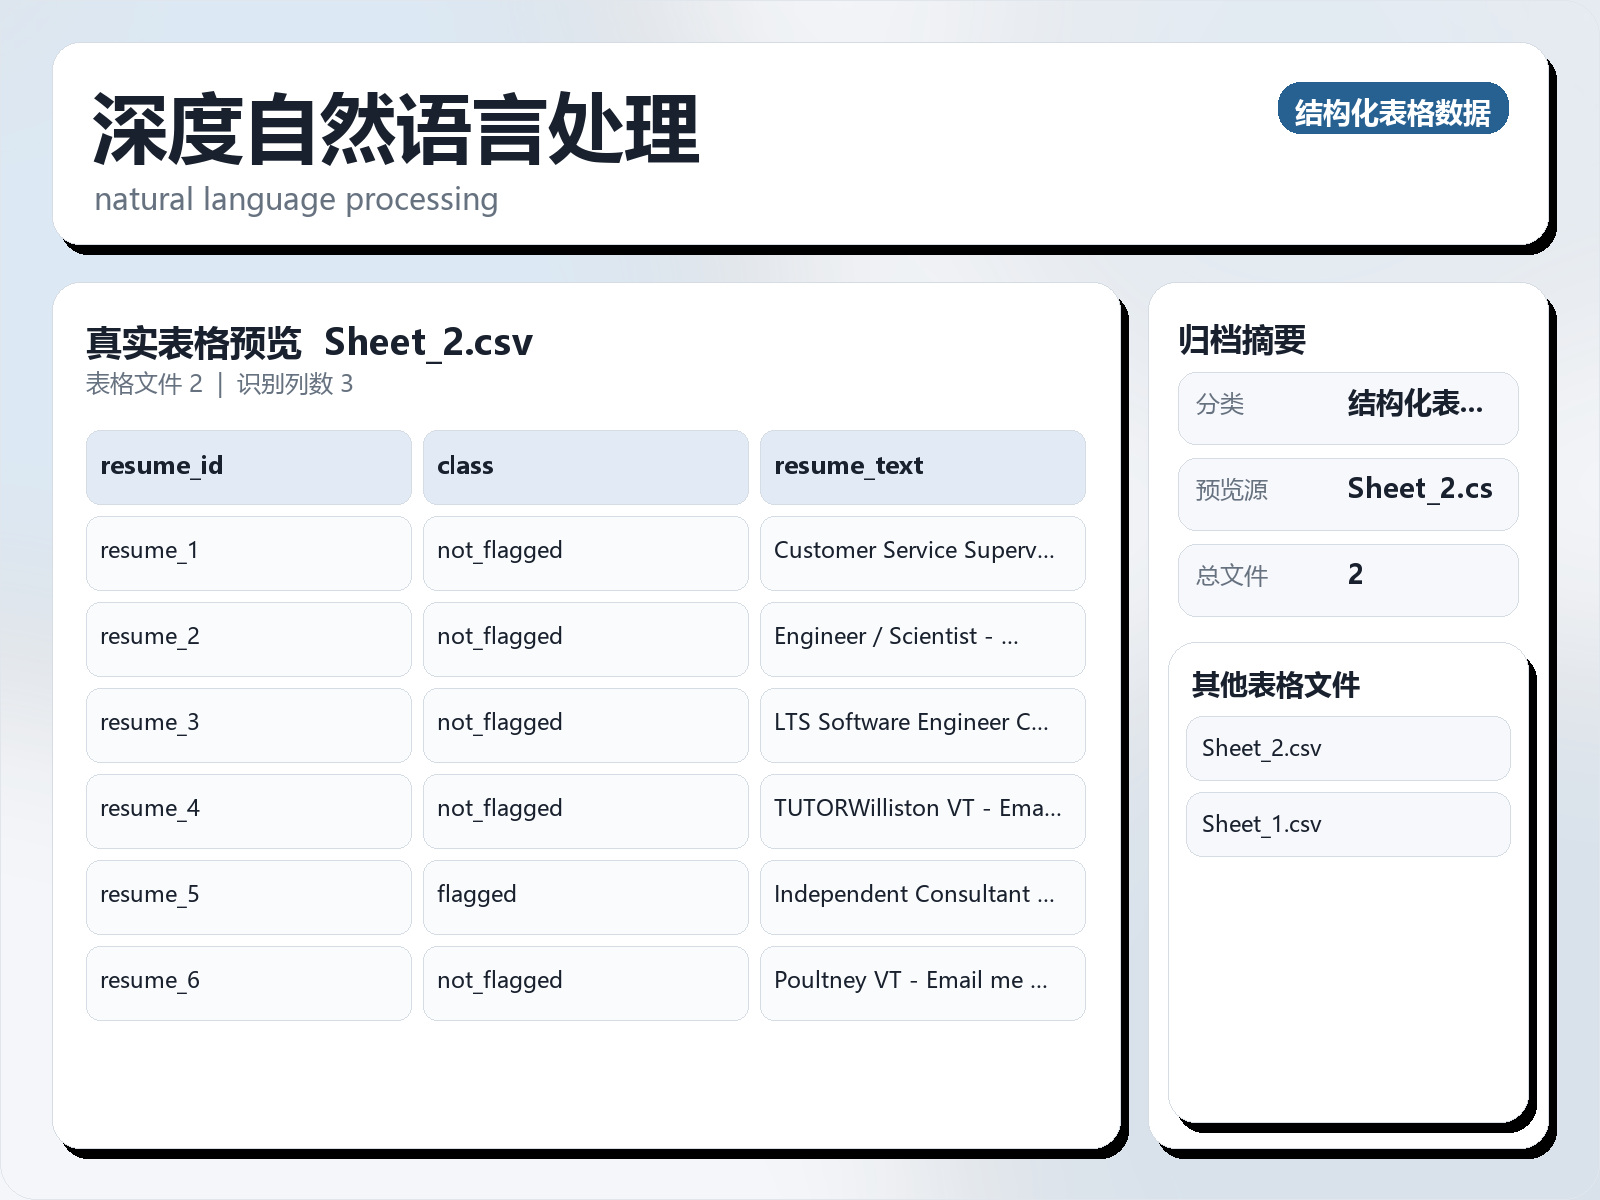Click the resume_1 cell
This screenshot has width=1600, height=1200.
pos(248,552)
